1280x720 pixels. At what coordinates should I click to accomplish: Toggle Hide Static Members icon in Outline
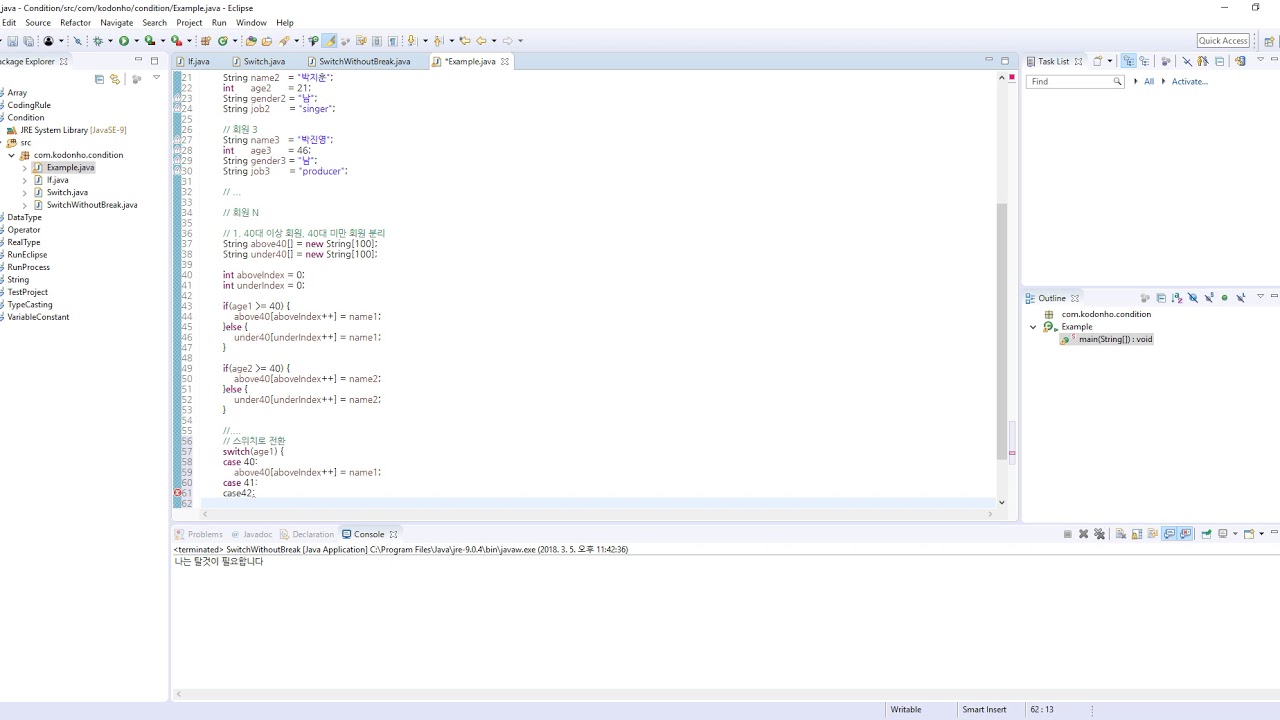tap(1209, 298)
